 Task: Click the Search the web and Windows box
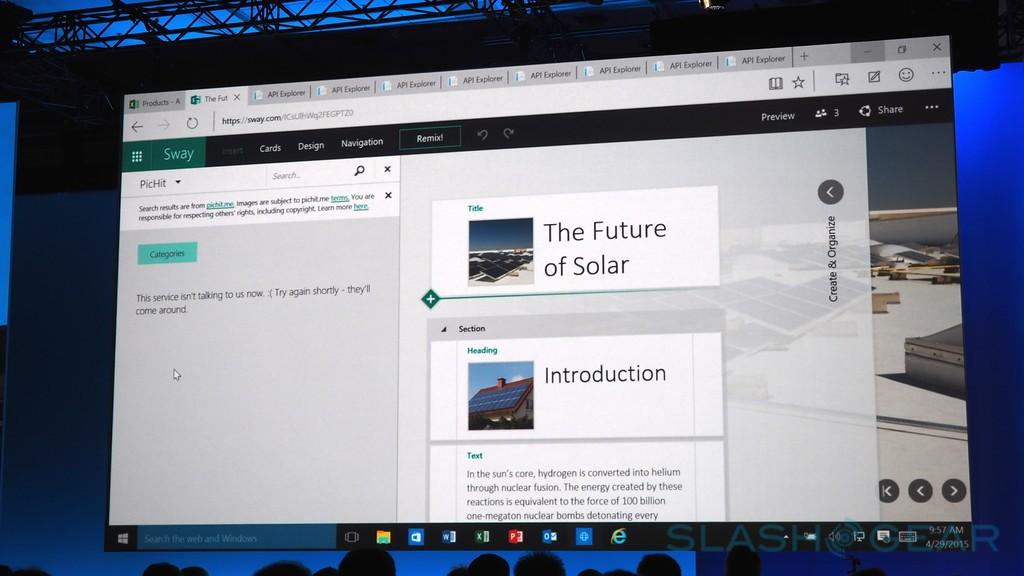(x=236, y=538)
